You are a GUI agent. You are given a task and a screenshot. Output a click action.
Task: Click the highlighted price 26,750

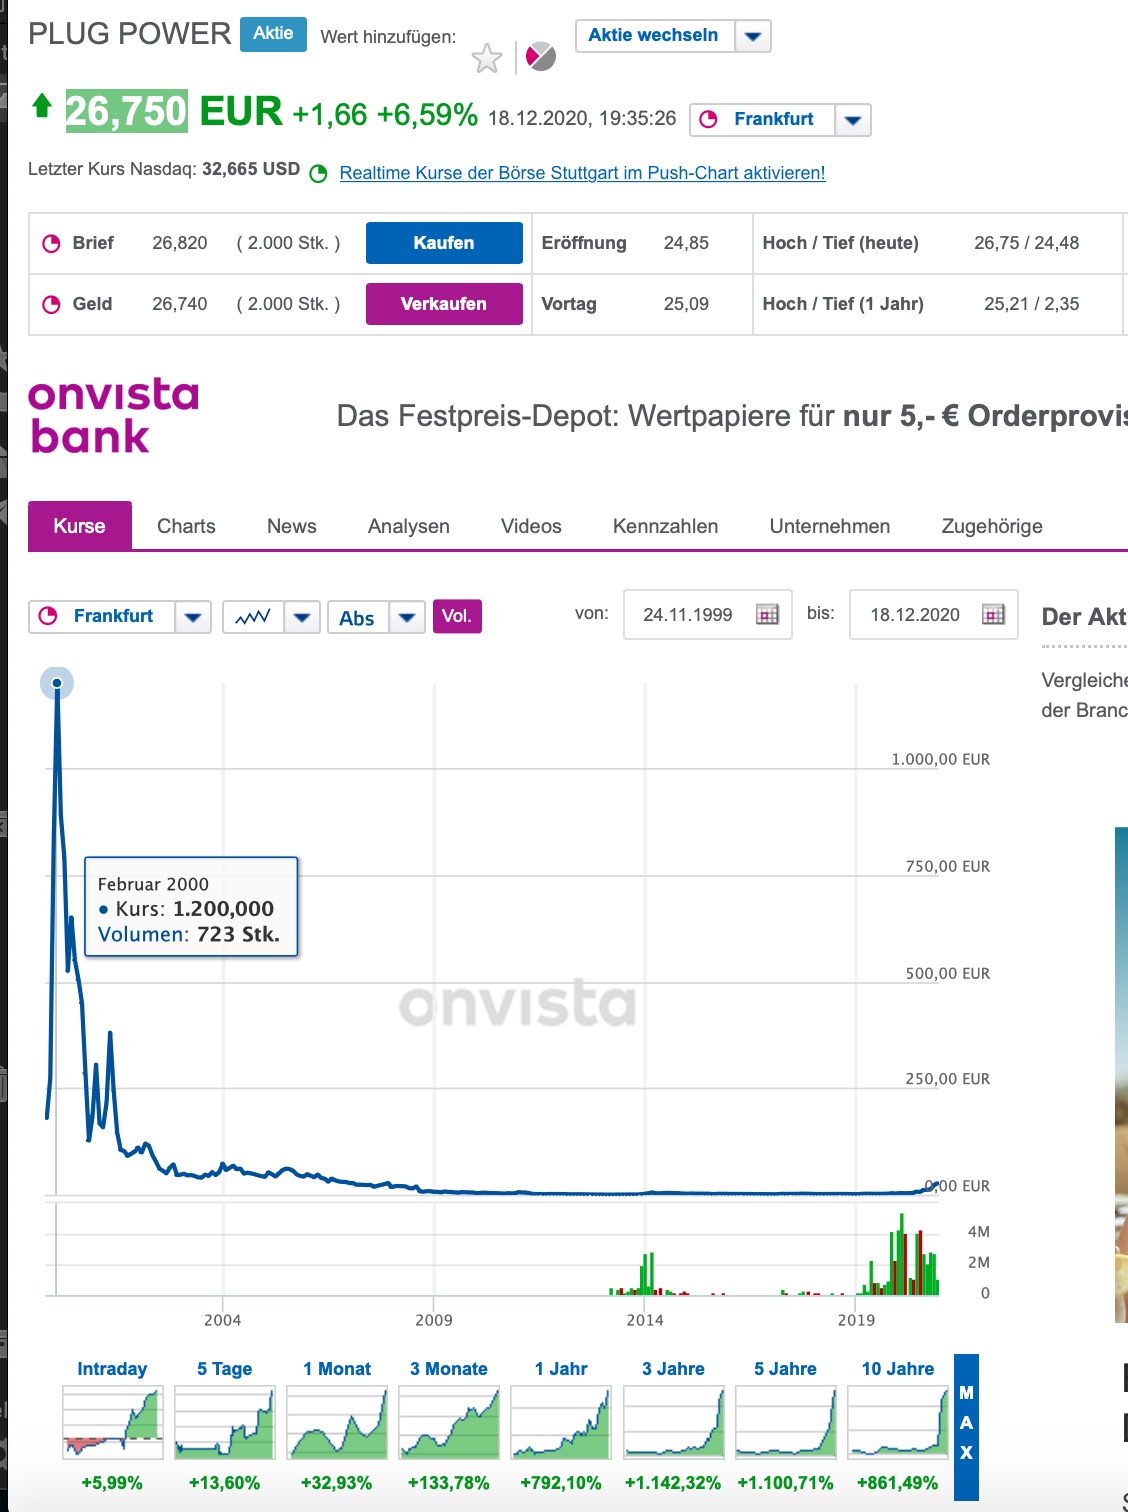[126, 111]
